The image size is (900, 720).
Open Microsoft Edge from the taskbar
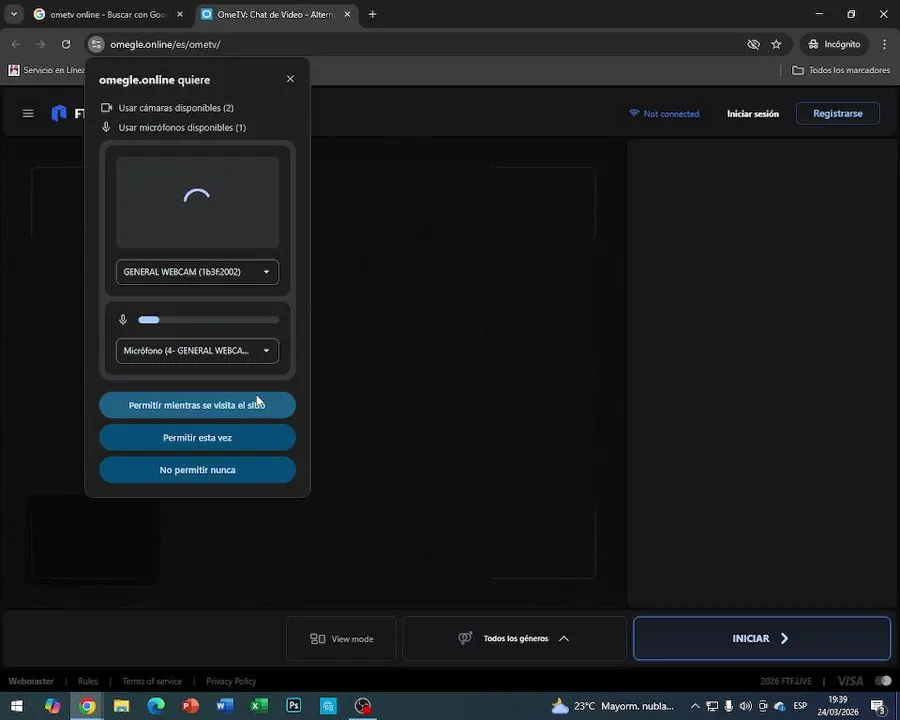[156, 706]
